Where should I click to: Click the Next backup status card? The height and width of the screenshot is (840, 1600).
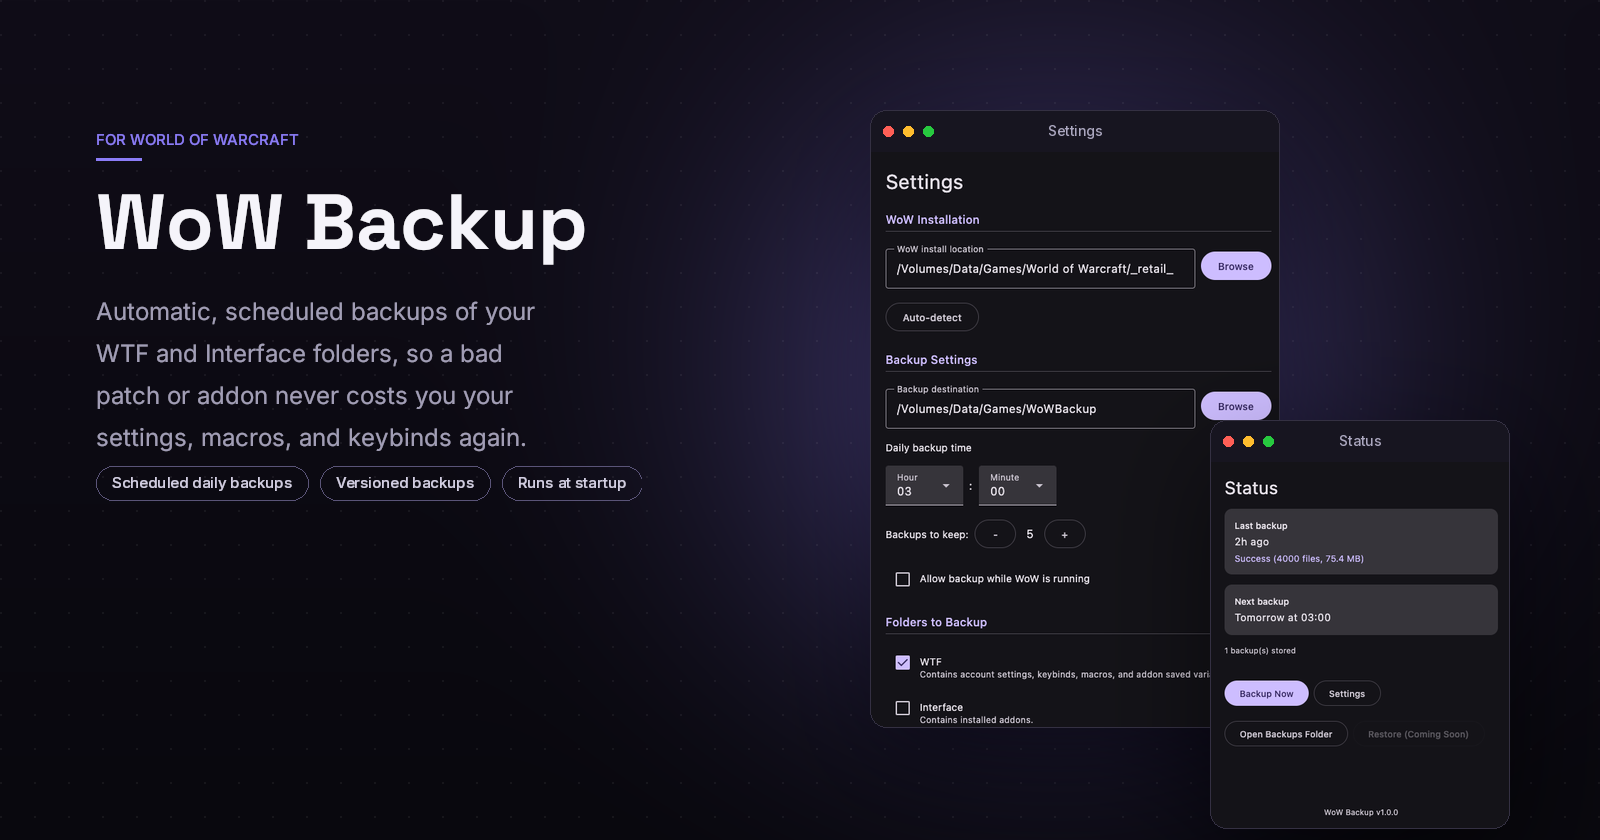[x=1361, y=609]
